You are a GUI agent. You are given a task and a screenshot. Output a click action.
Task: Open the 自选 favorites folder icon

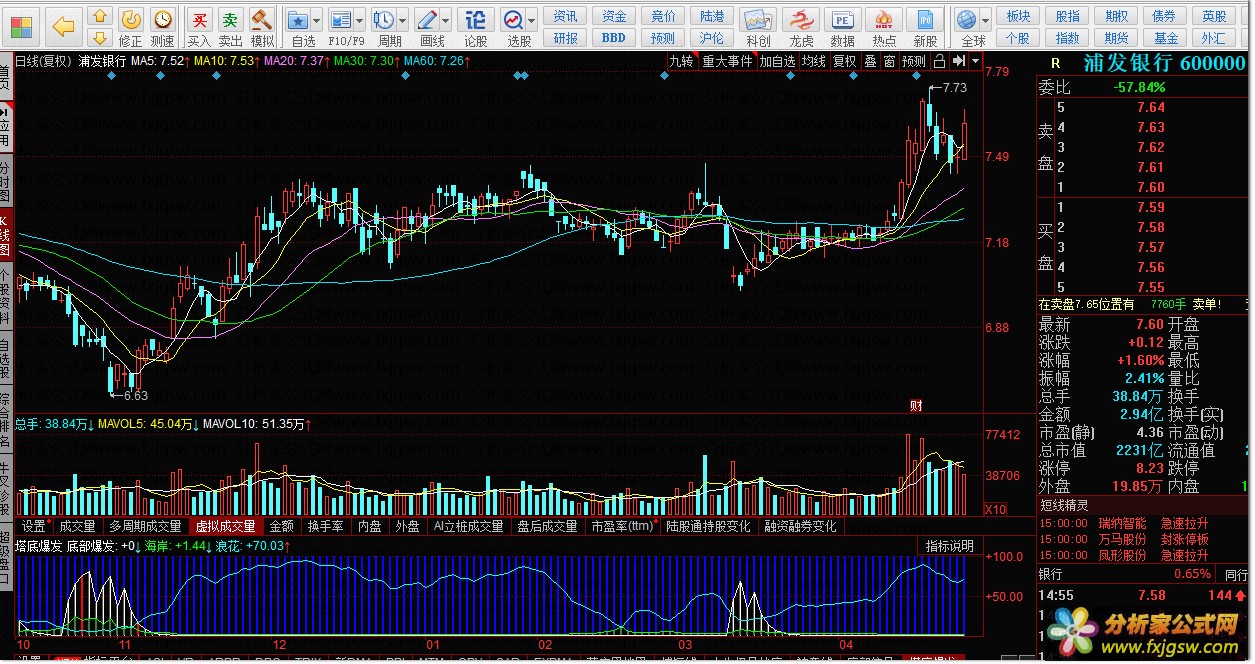pos(298,26)
